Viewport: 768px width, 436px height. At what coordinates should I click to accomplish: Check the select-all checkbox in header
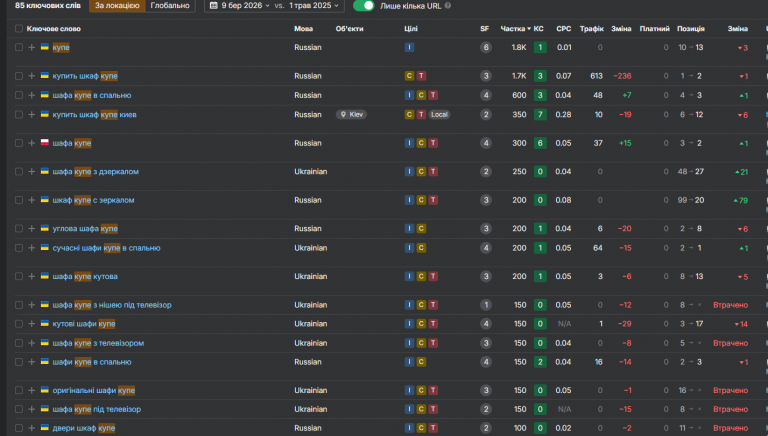(19, 29)
